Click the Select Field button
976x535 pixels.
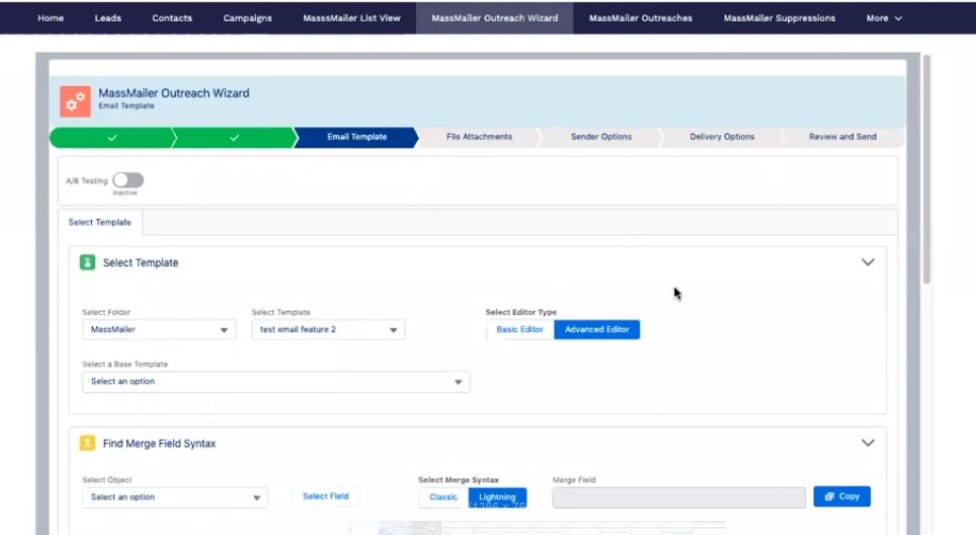click(x=326, y=497)
